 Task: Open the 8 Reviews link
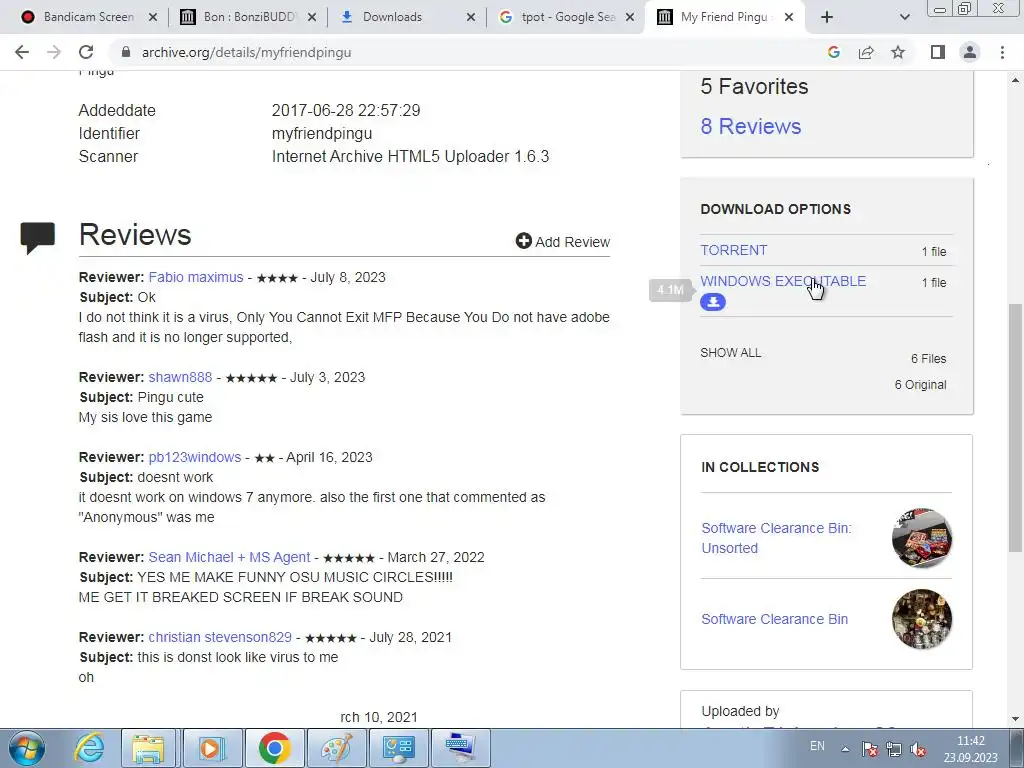click(750, 126)
